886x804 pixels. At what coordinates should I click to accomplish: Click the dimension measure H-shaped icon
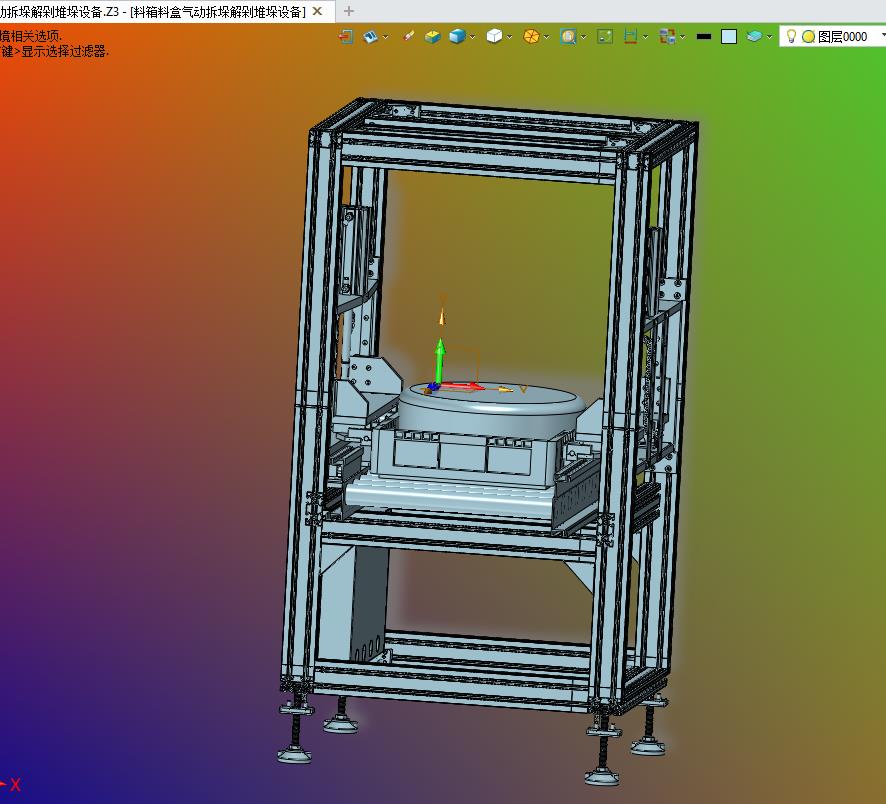click(x=631, y=37)
